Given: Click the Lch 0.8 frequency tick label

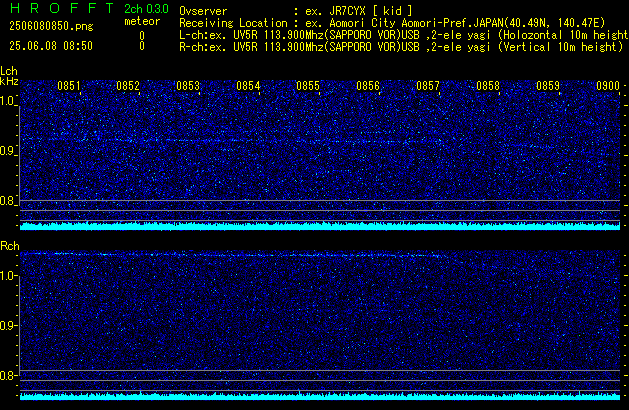Looking at the screenshot, I should 8,201.
